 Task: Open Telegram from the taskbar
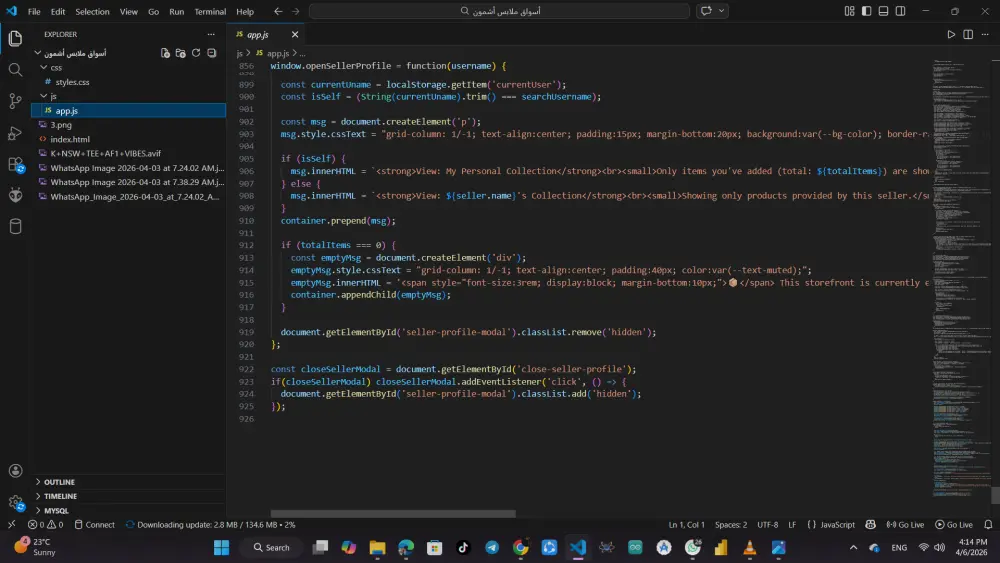point(492,548)
